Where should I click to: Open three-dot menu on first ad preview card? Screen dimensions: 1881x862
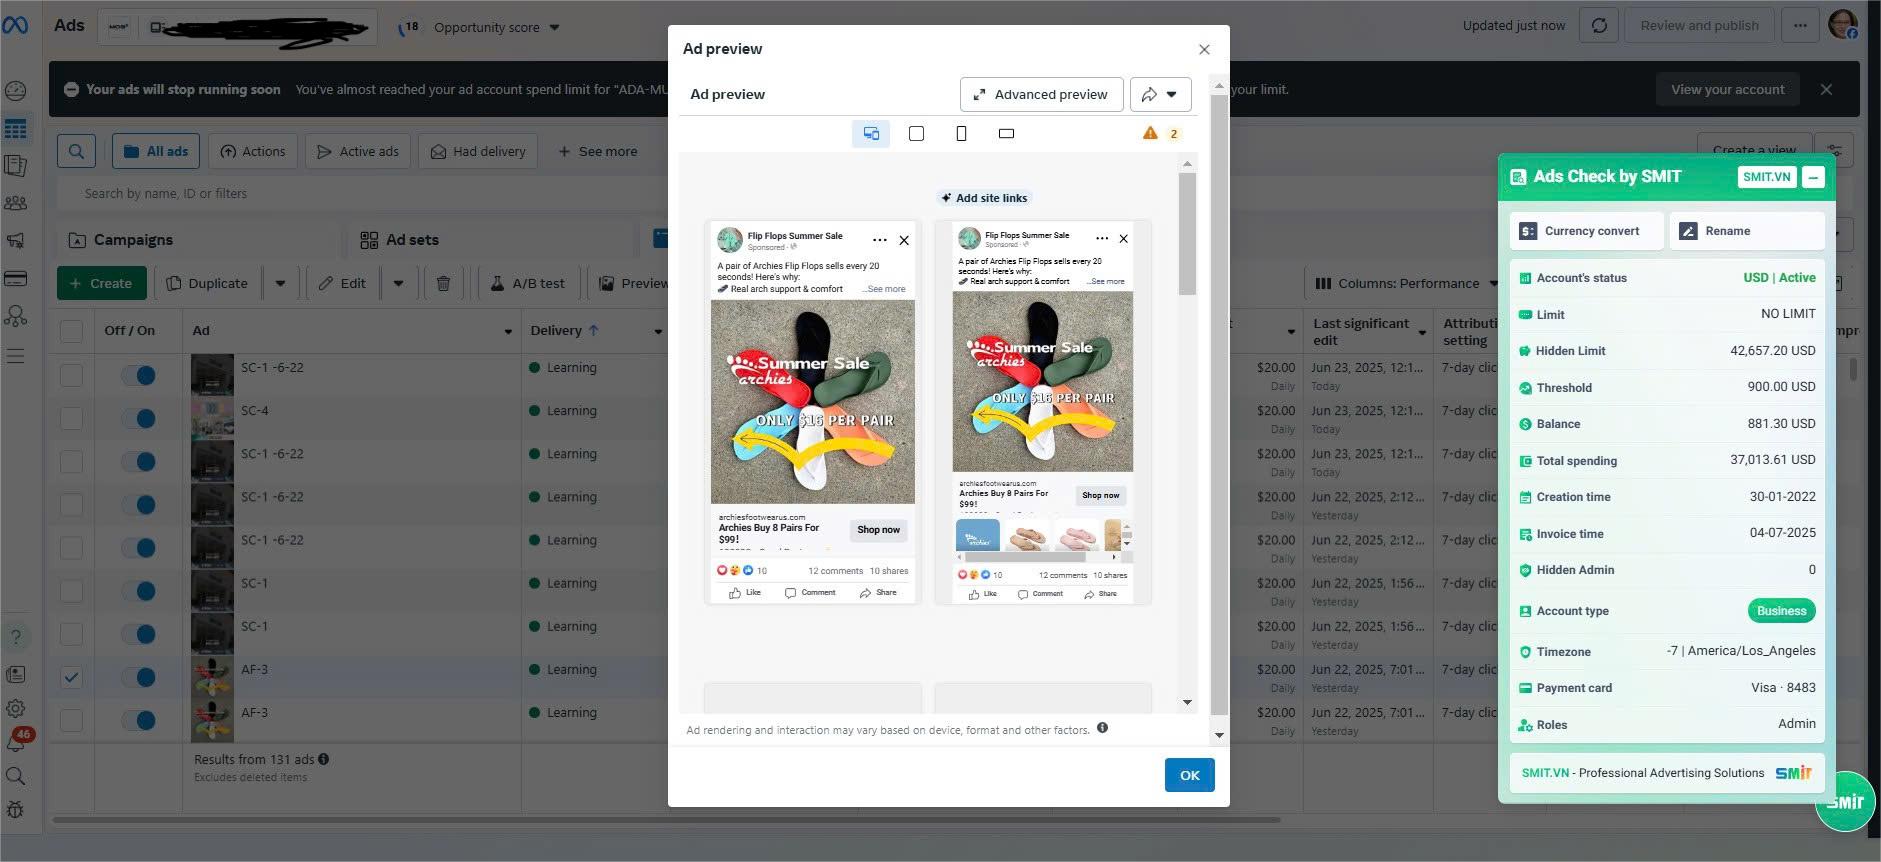coord(879,240)
